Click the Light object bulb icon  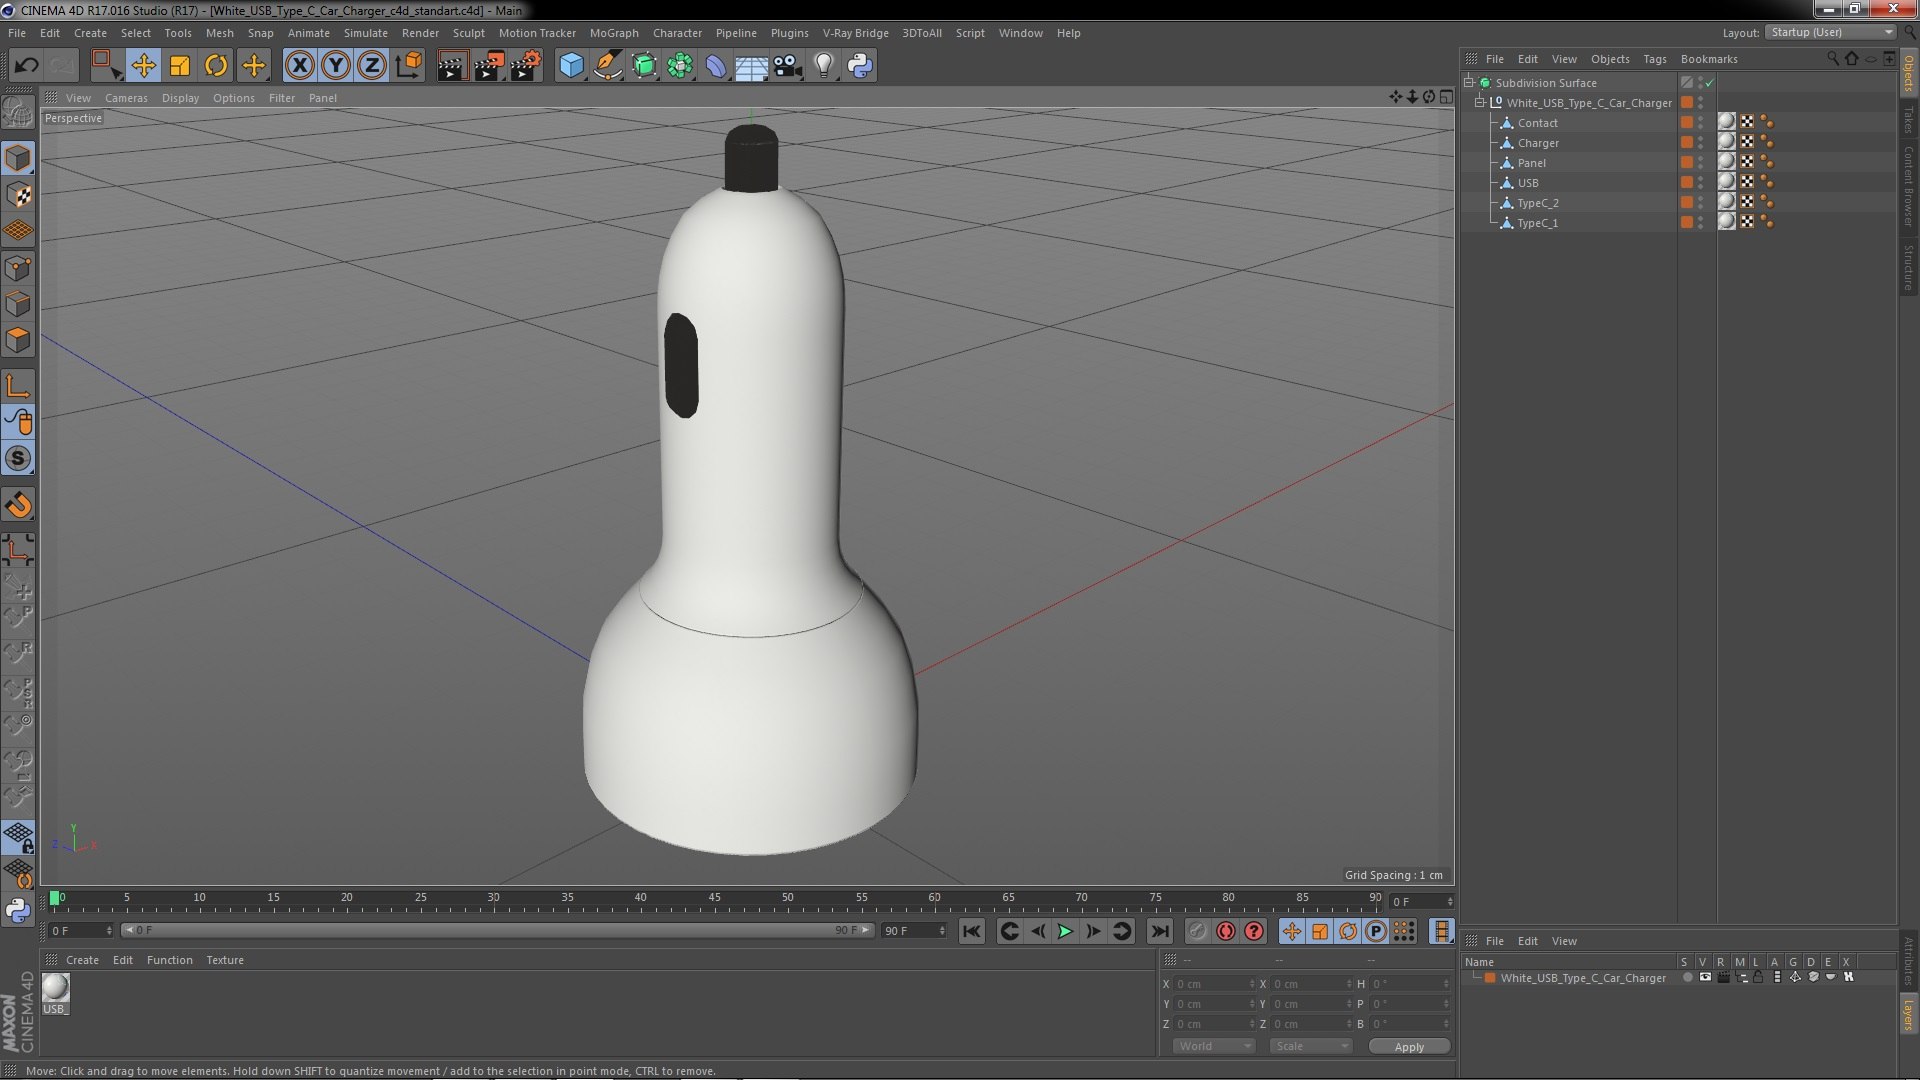[823, 66]
